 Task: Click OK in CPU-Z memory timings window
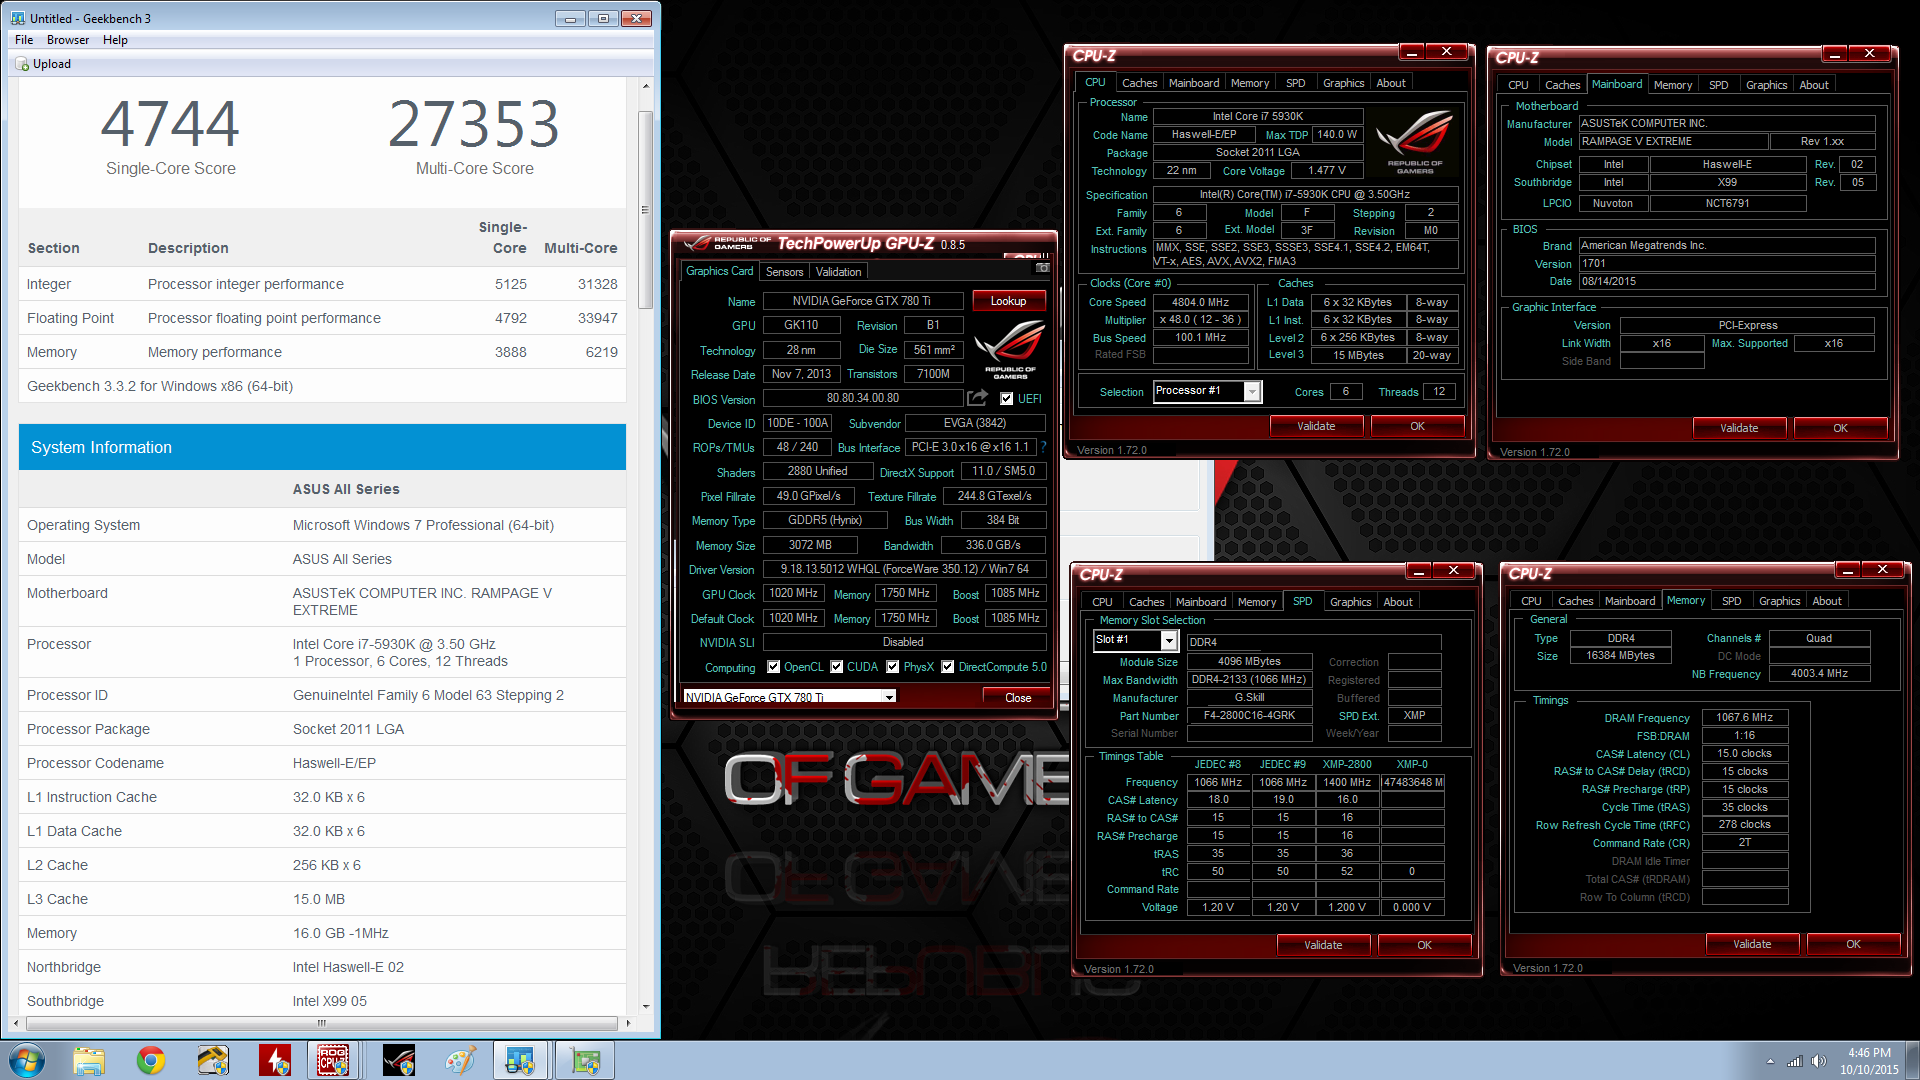tap(1853, 944)
